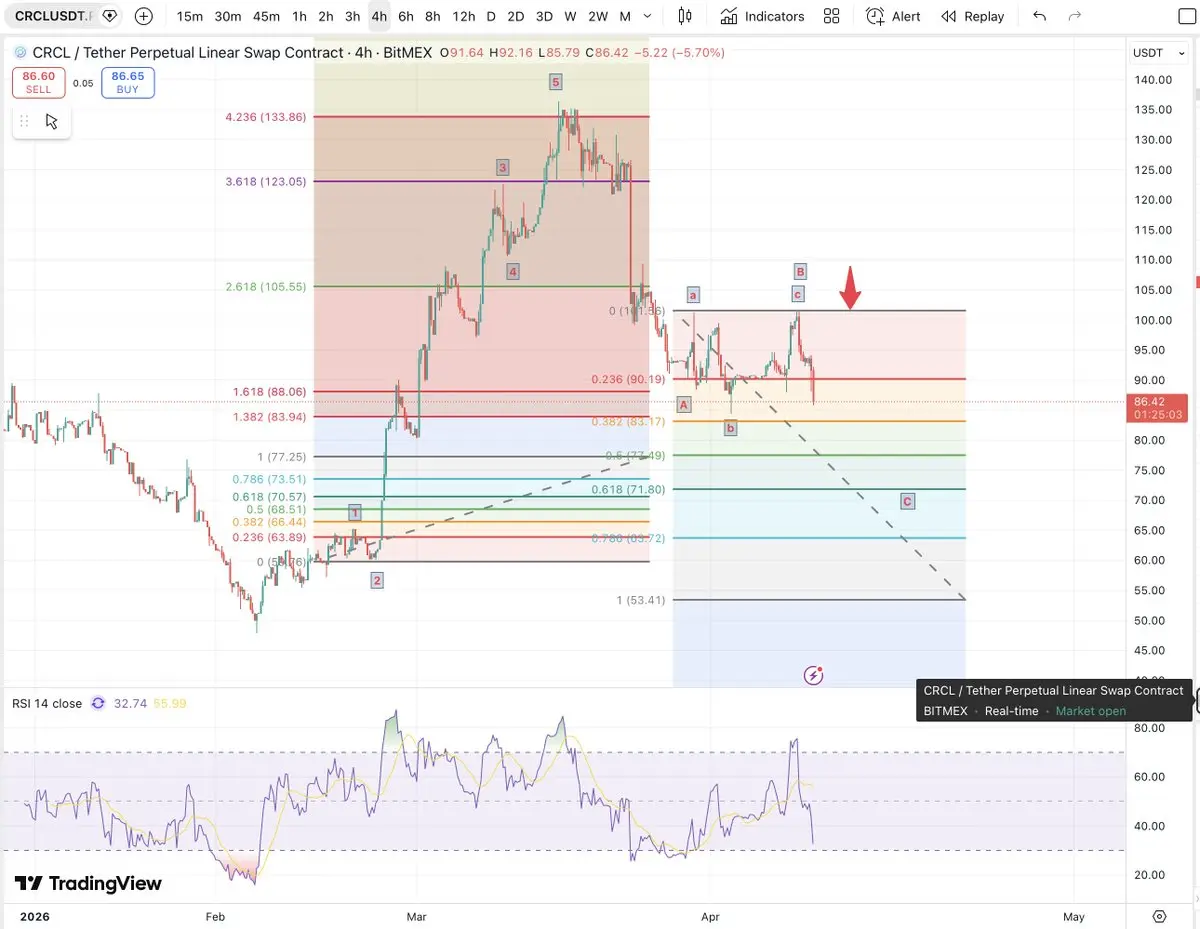
Task: Switch to the 3D timeframe
Action: tap(543, 16)
